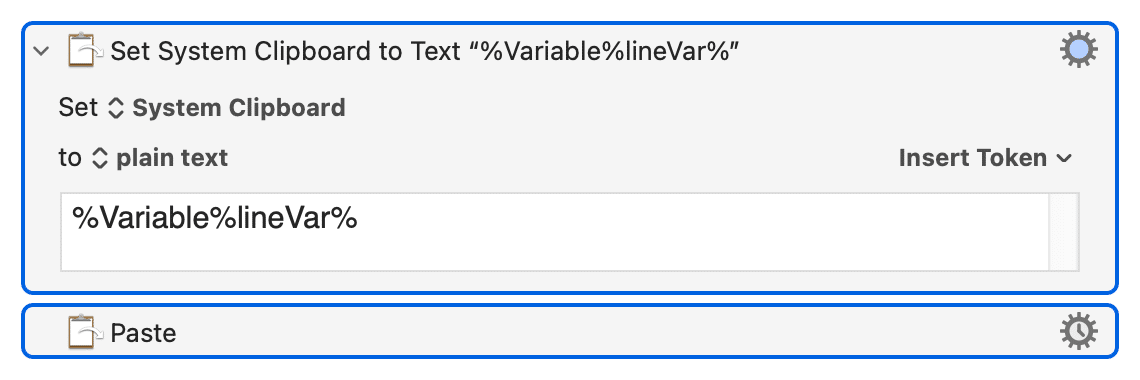1140x380 pixels.
Task: Open the Insert Token menu
Action: tap(985, 158)
